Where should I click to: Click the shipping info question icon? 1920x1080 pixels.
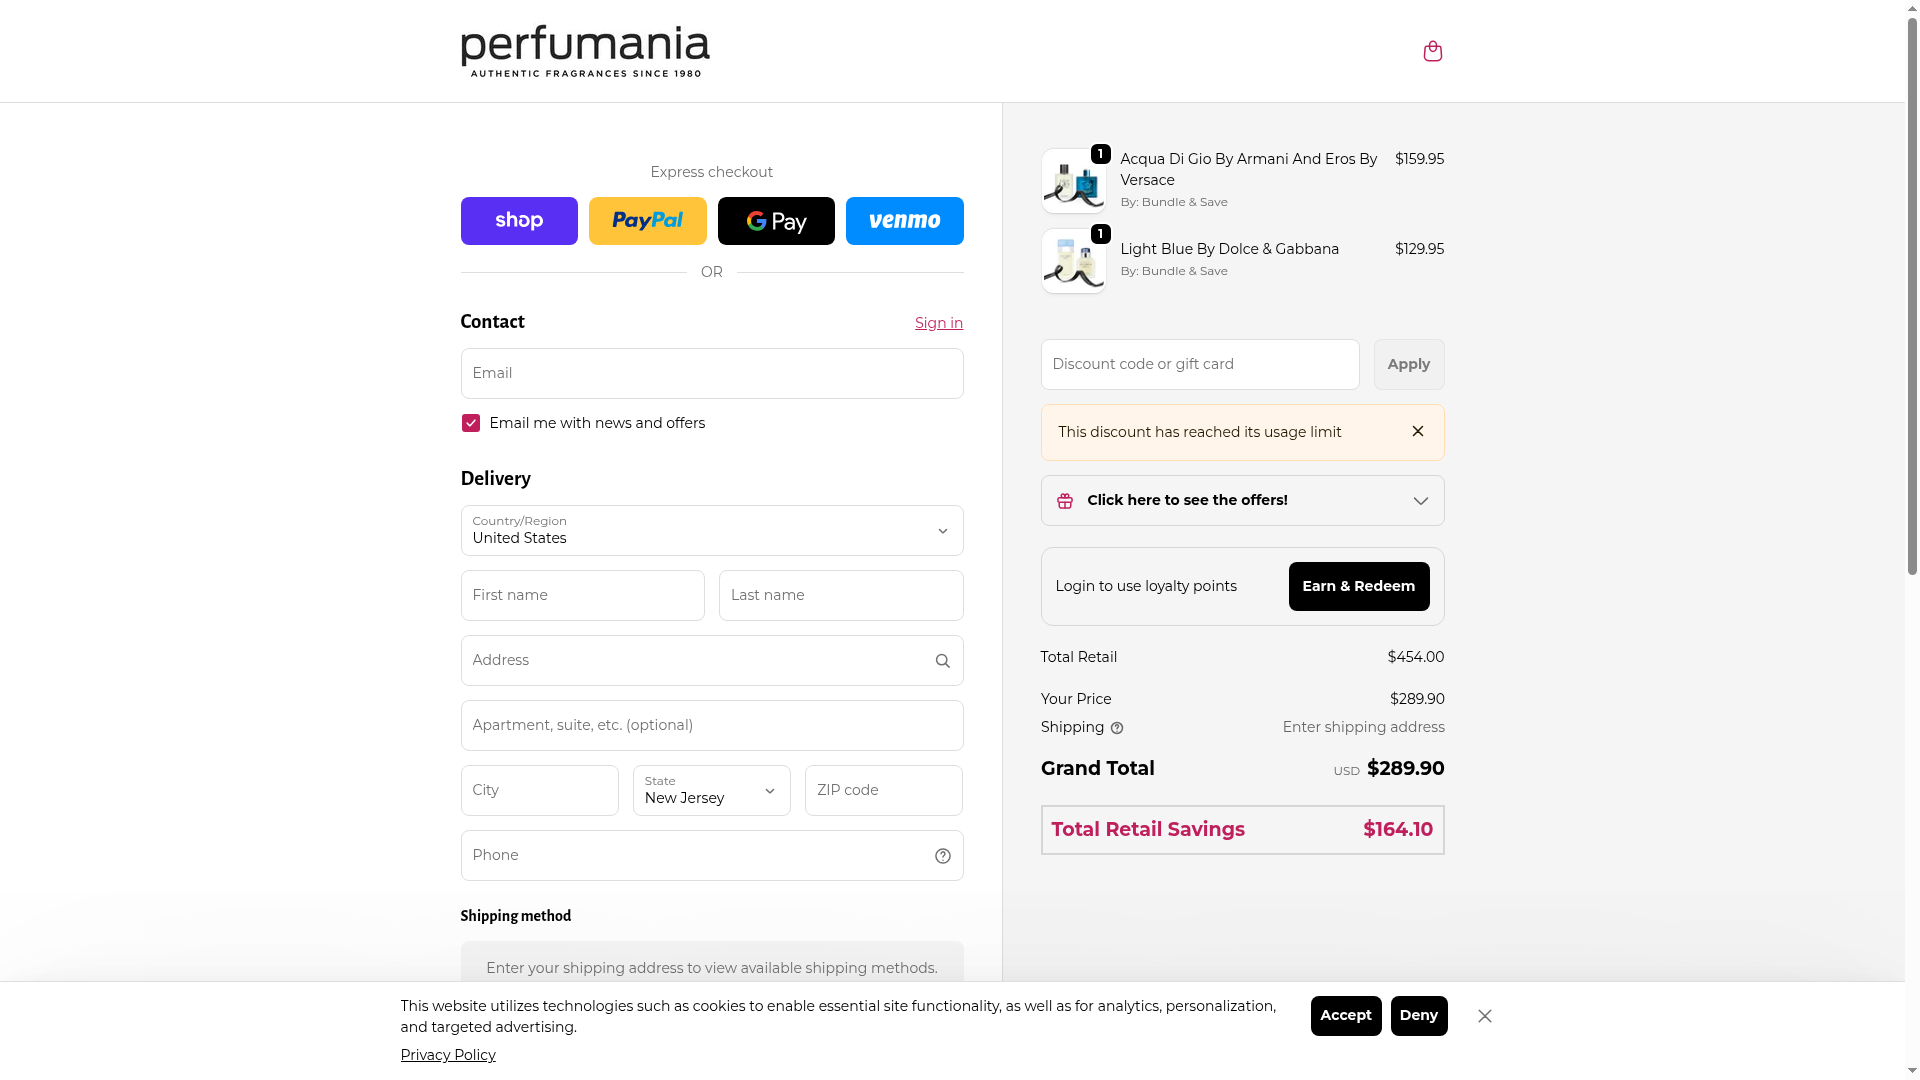(1117, 728)
